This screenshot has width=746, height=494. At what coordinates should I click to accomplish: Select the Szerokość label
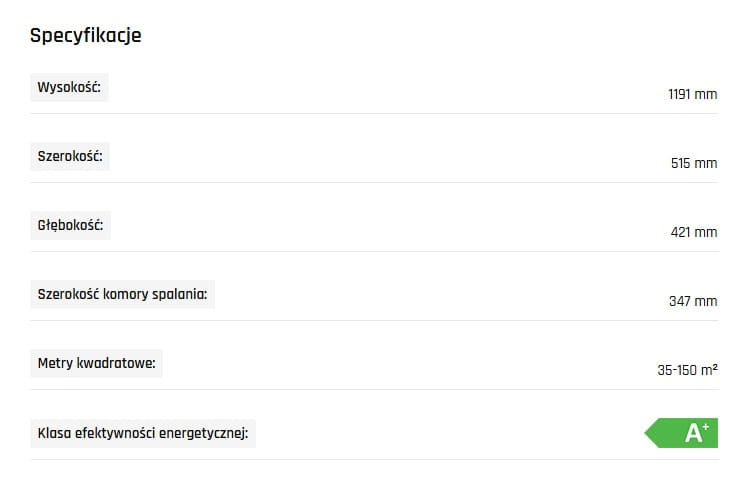[x=70, y=156]
